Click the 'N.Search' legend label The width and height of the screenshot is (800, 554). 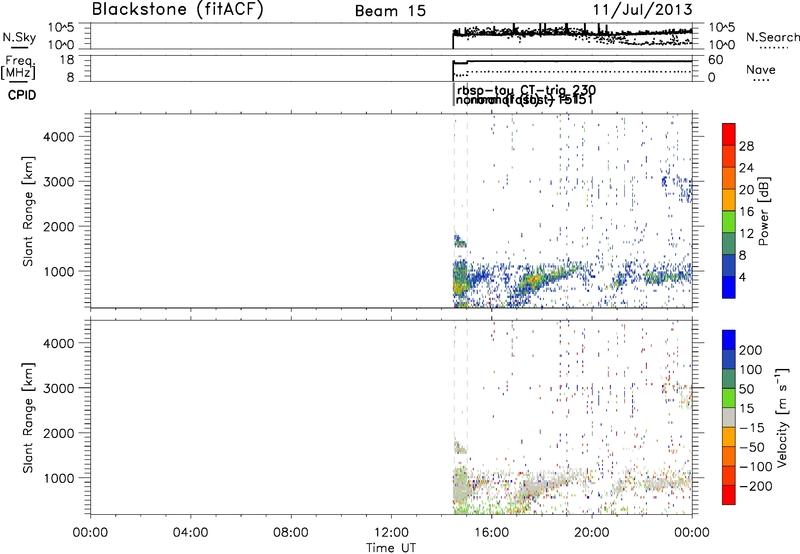[x=773, y=37]
